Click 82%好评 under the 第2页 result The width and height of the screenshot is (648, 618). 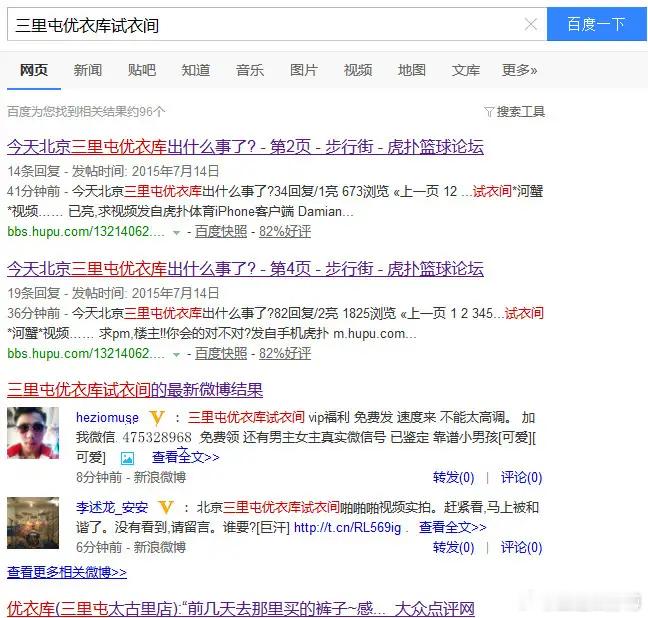285,231
